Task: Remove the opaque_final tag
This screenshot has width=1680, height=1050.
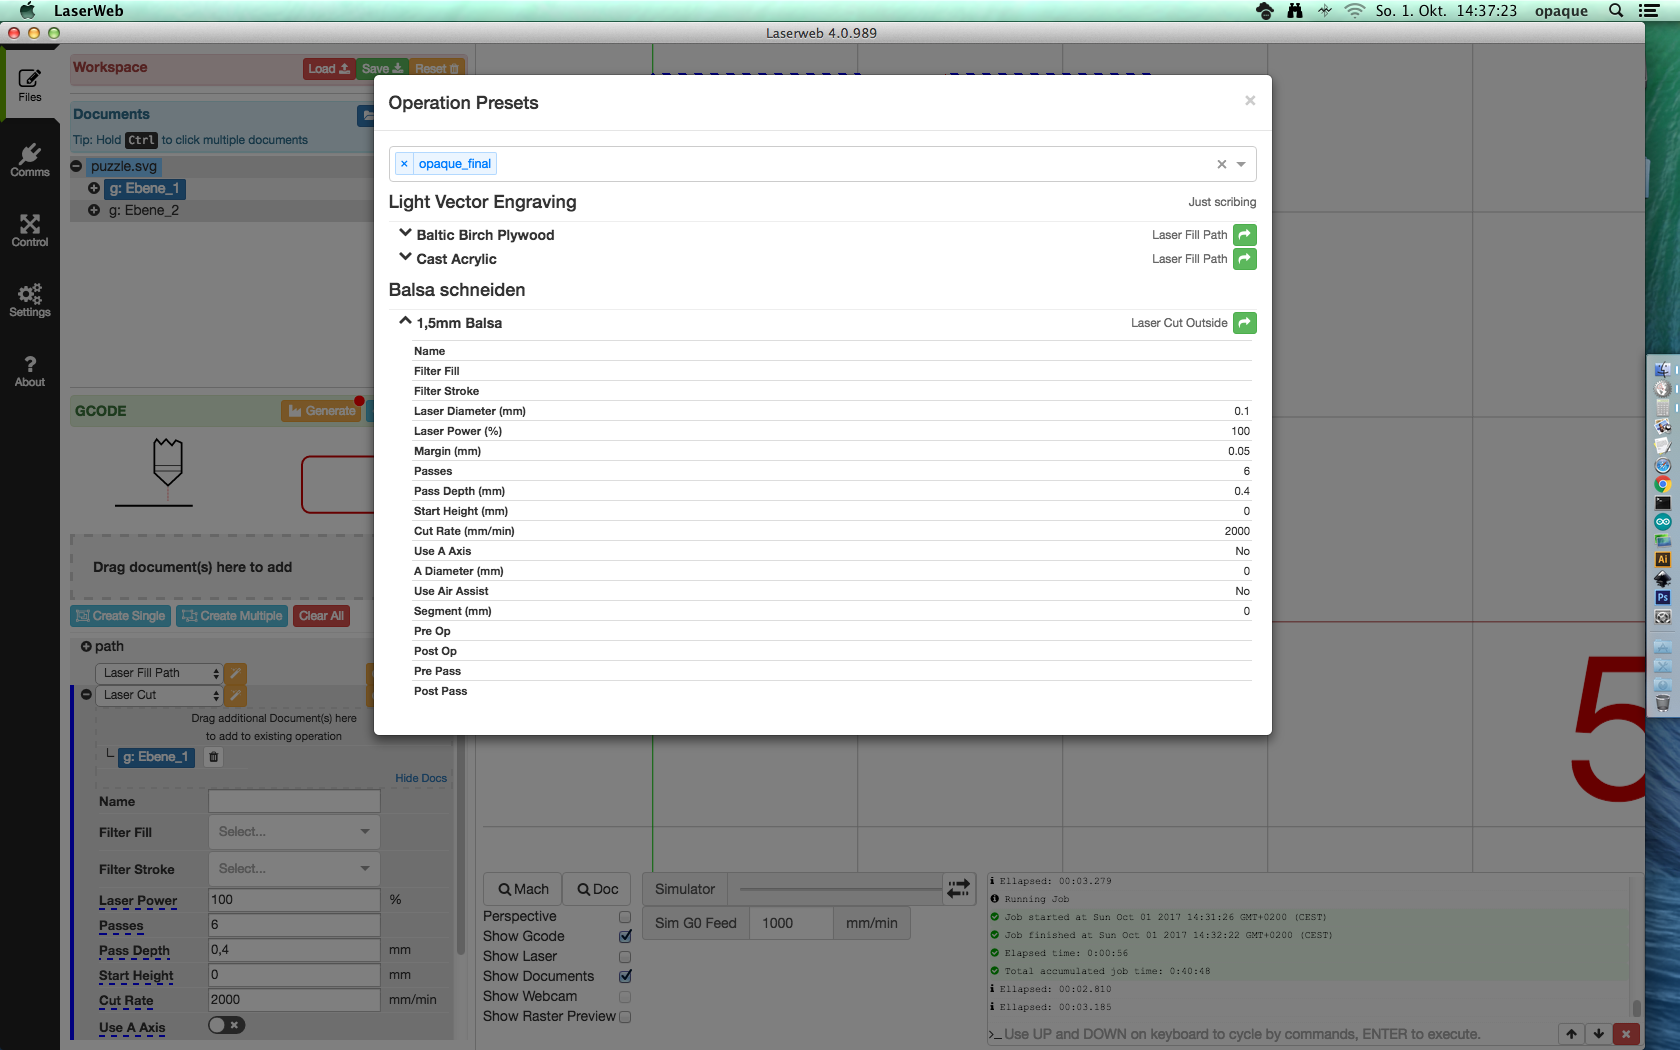Action: pyautogui.click(x=404, y=164)
